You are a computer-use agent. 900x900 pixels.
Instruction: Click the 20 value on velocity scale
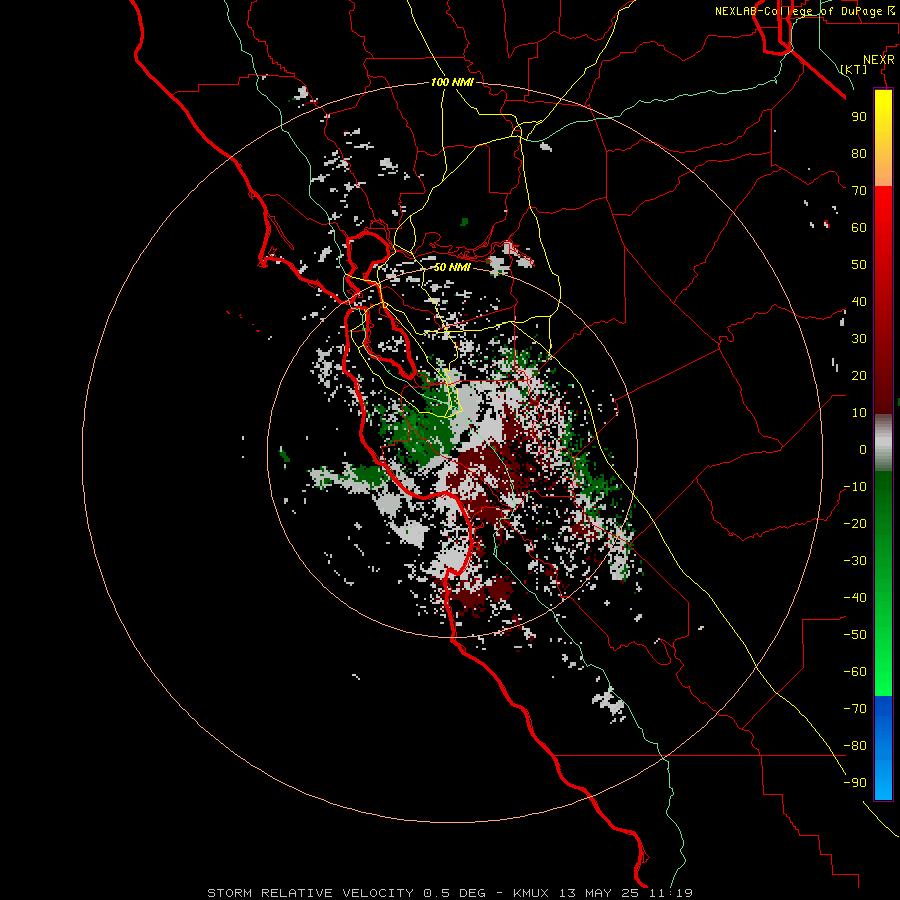[x=859, y=375]
